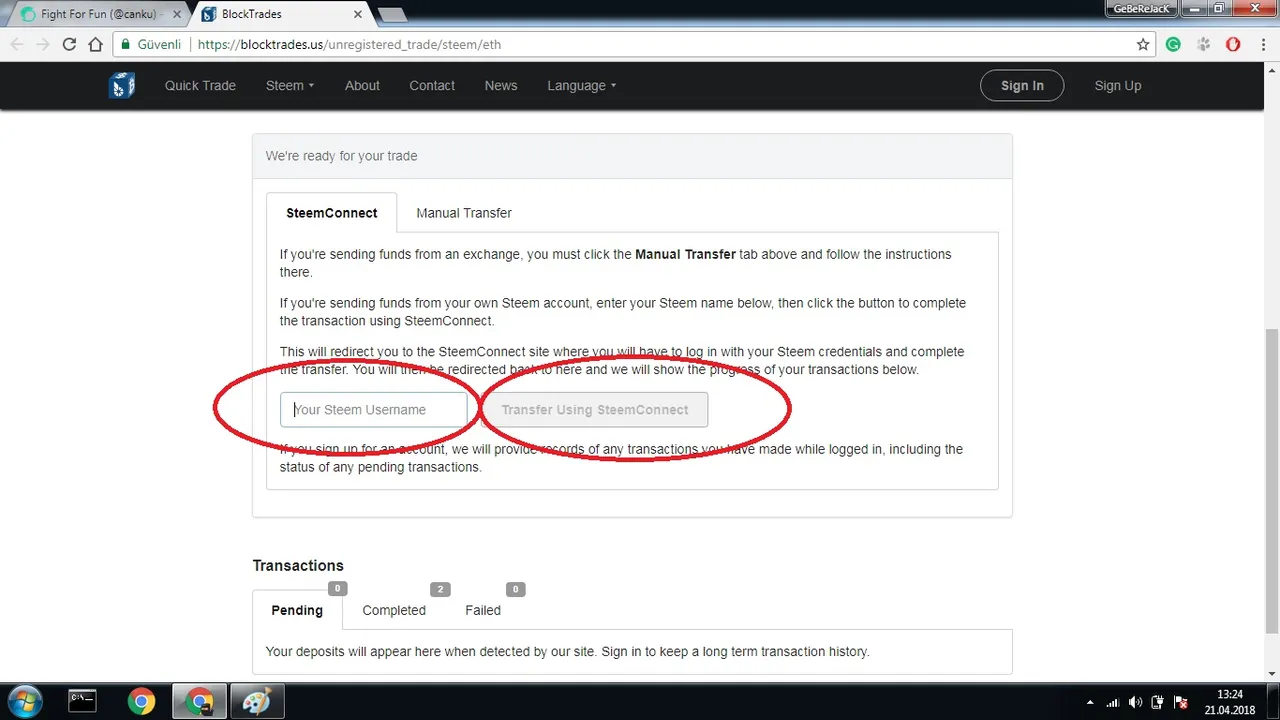Click the volume speaker tray icon
1280x720 pixels.
1135,702
